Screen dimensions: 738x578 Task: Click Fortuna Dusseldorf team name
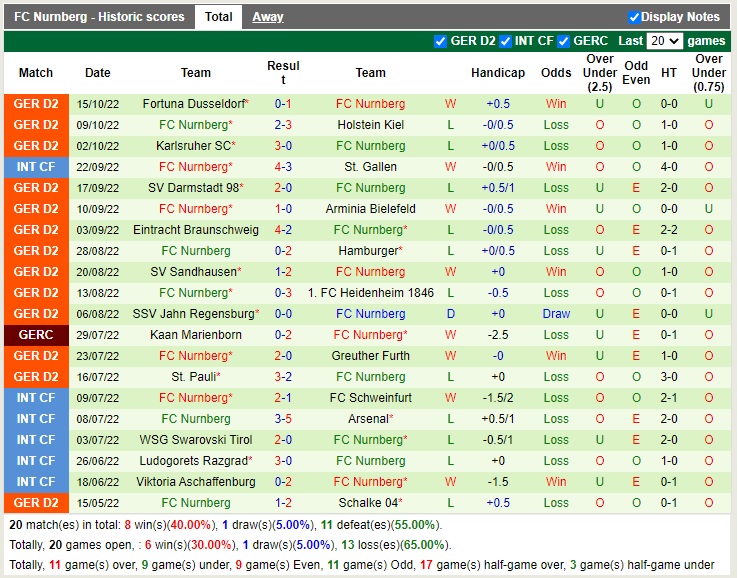click(x=194, y=104)
